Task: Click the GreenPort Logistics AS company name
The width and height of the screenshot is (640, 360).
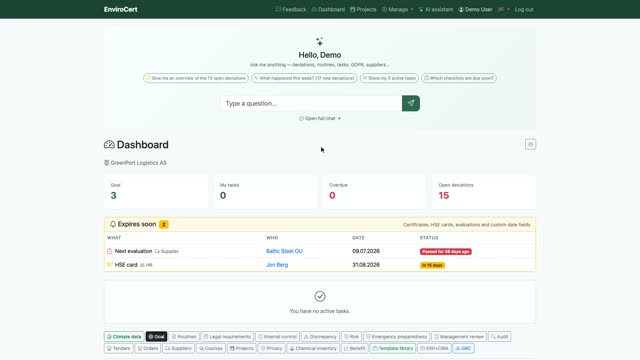Action: pyautogui.click(x=138, y=163)
